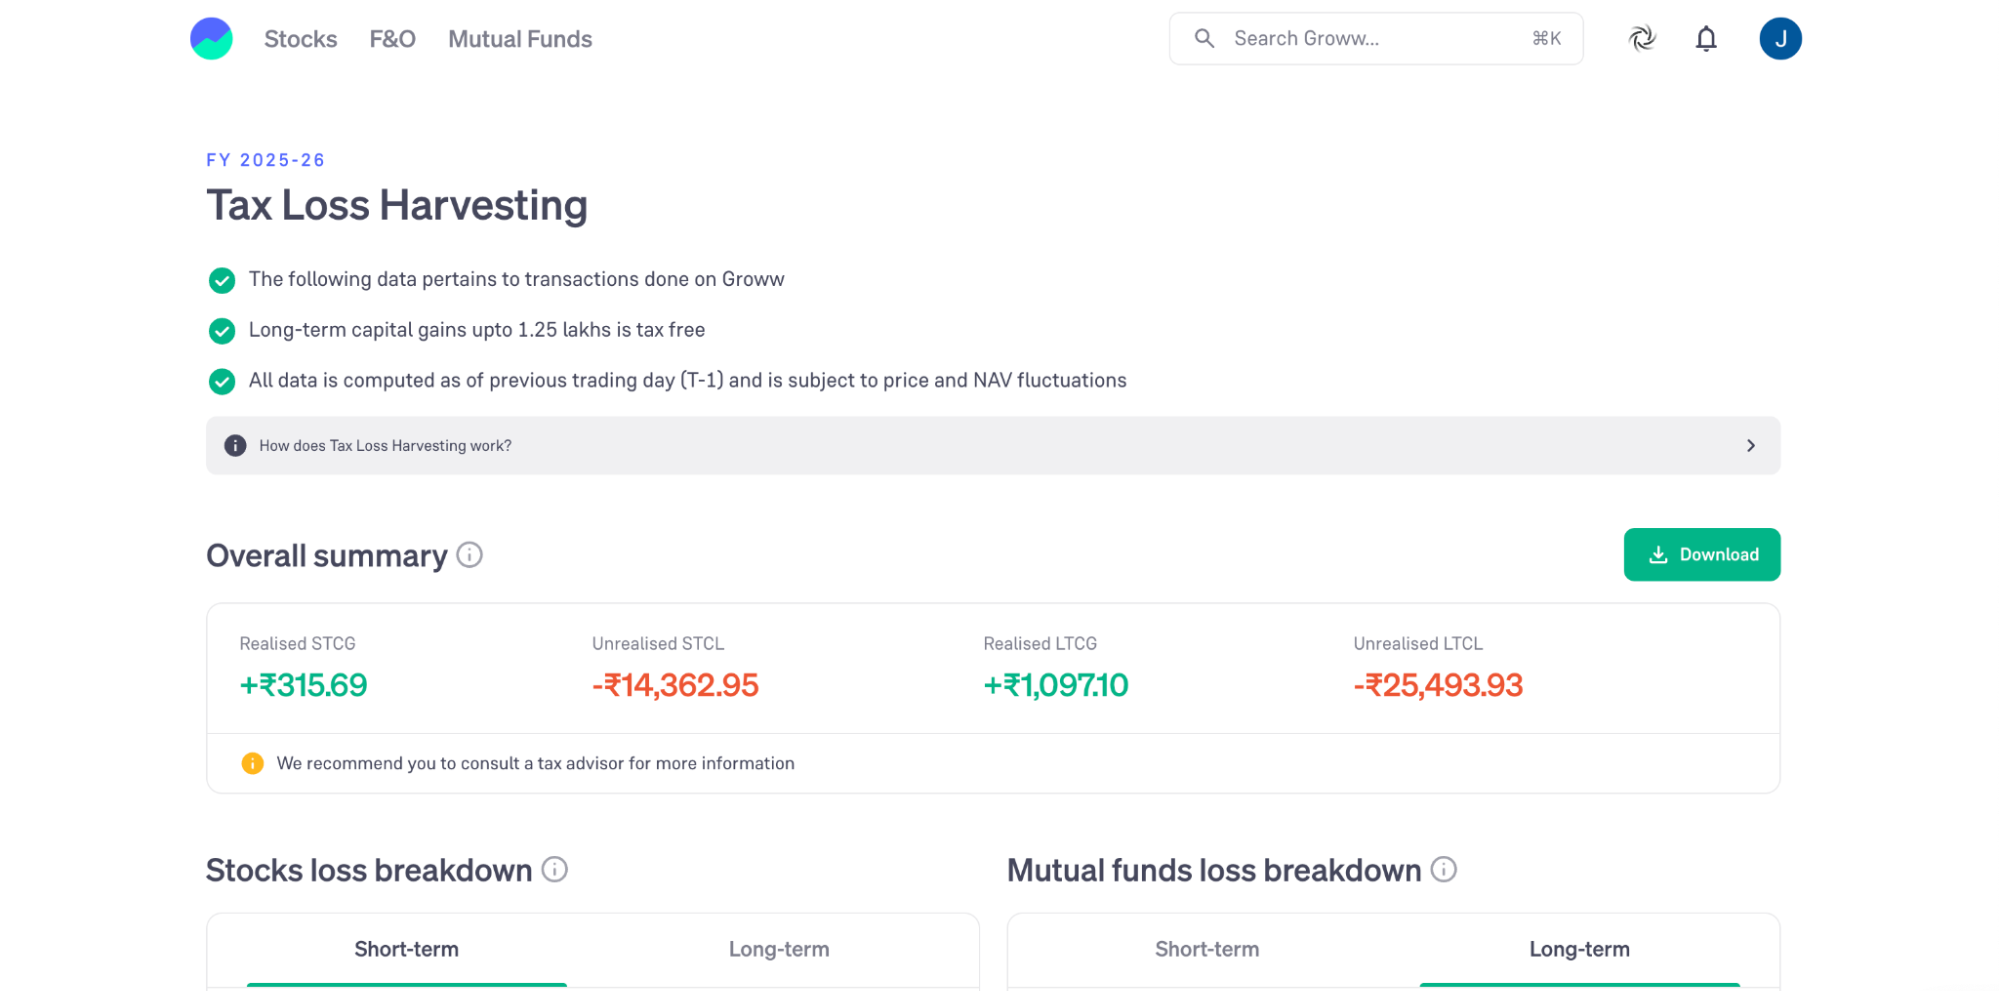
Task: Go to F&O section
Action: (392, 39)
